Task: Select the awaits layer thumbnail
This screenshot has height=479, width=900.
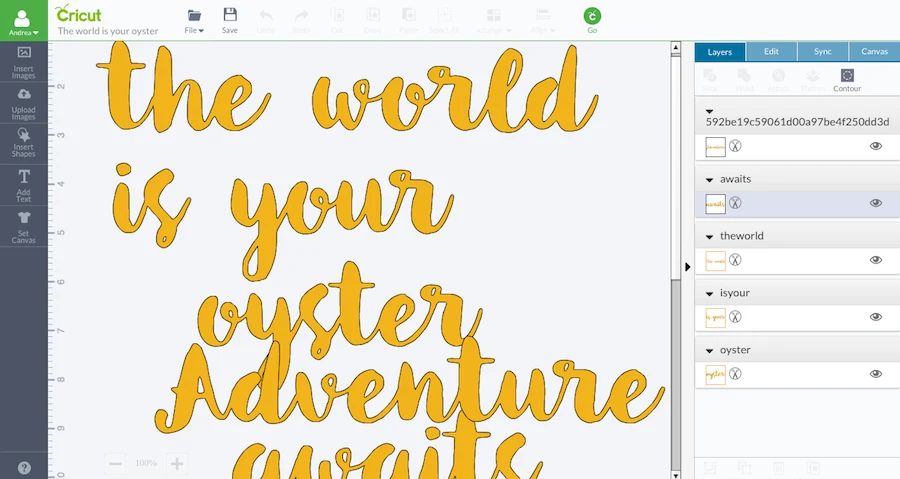Action: coord(715,203)
